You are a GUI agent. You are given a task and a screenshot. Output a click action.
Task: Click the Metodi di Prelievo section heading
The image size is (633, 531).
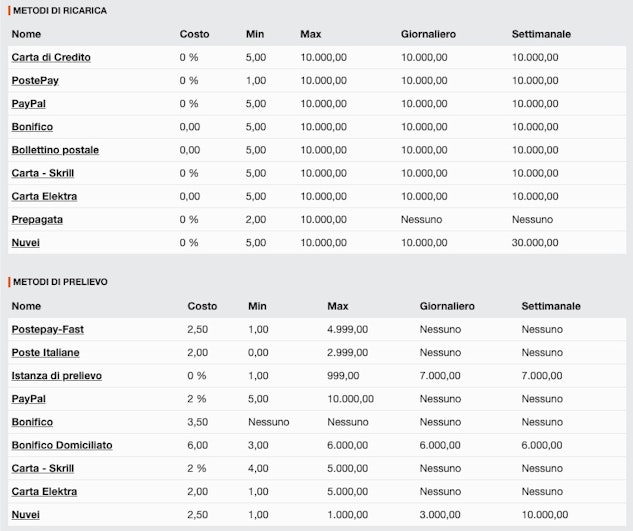point(60,282)
